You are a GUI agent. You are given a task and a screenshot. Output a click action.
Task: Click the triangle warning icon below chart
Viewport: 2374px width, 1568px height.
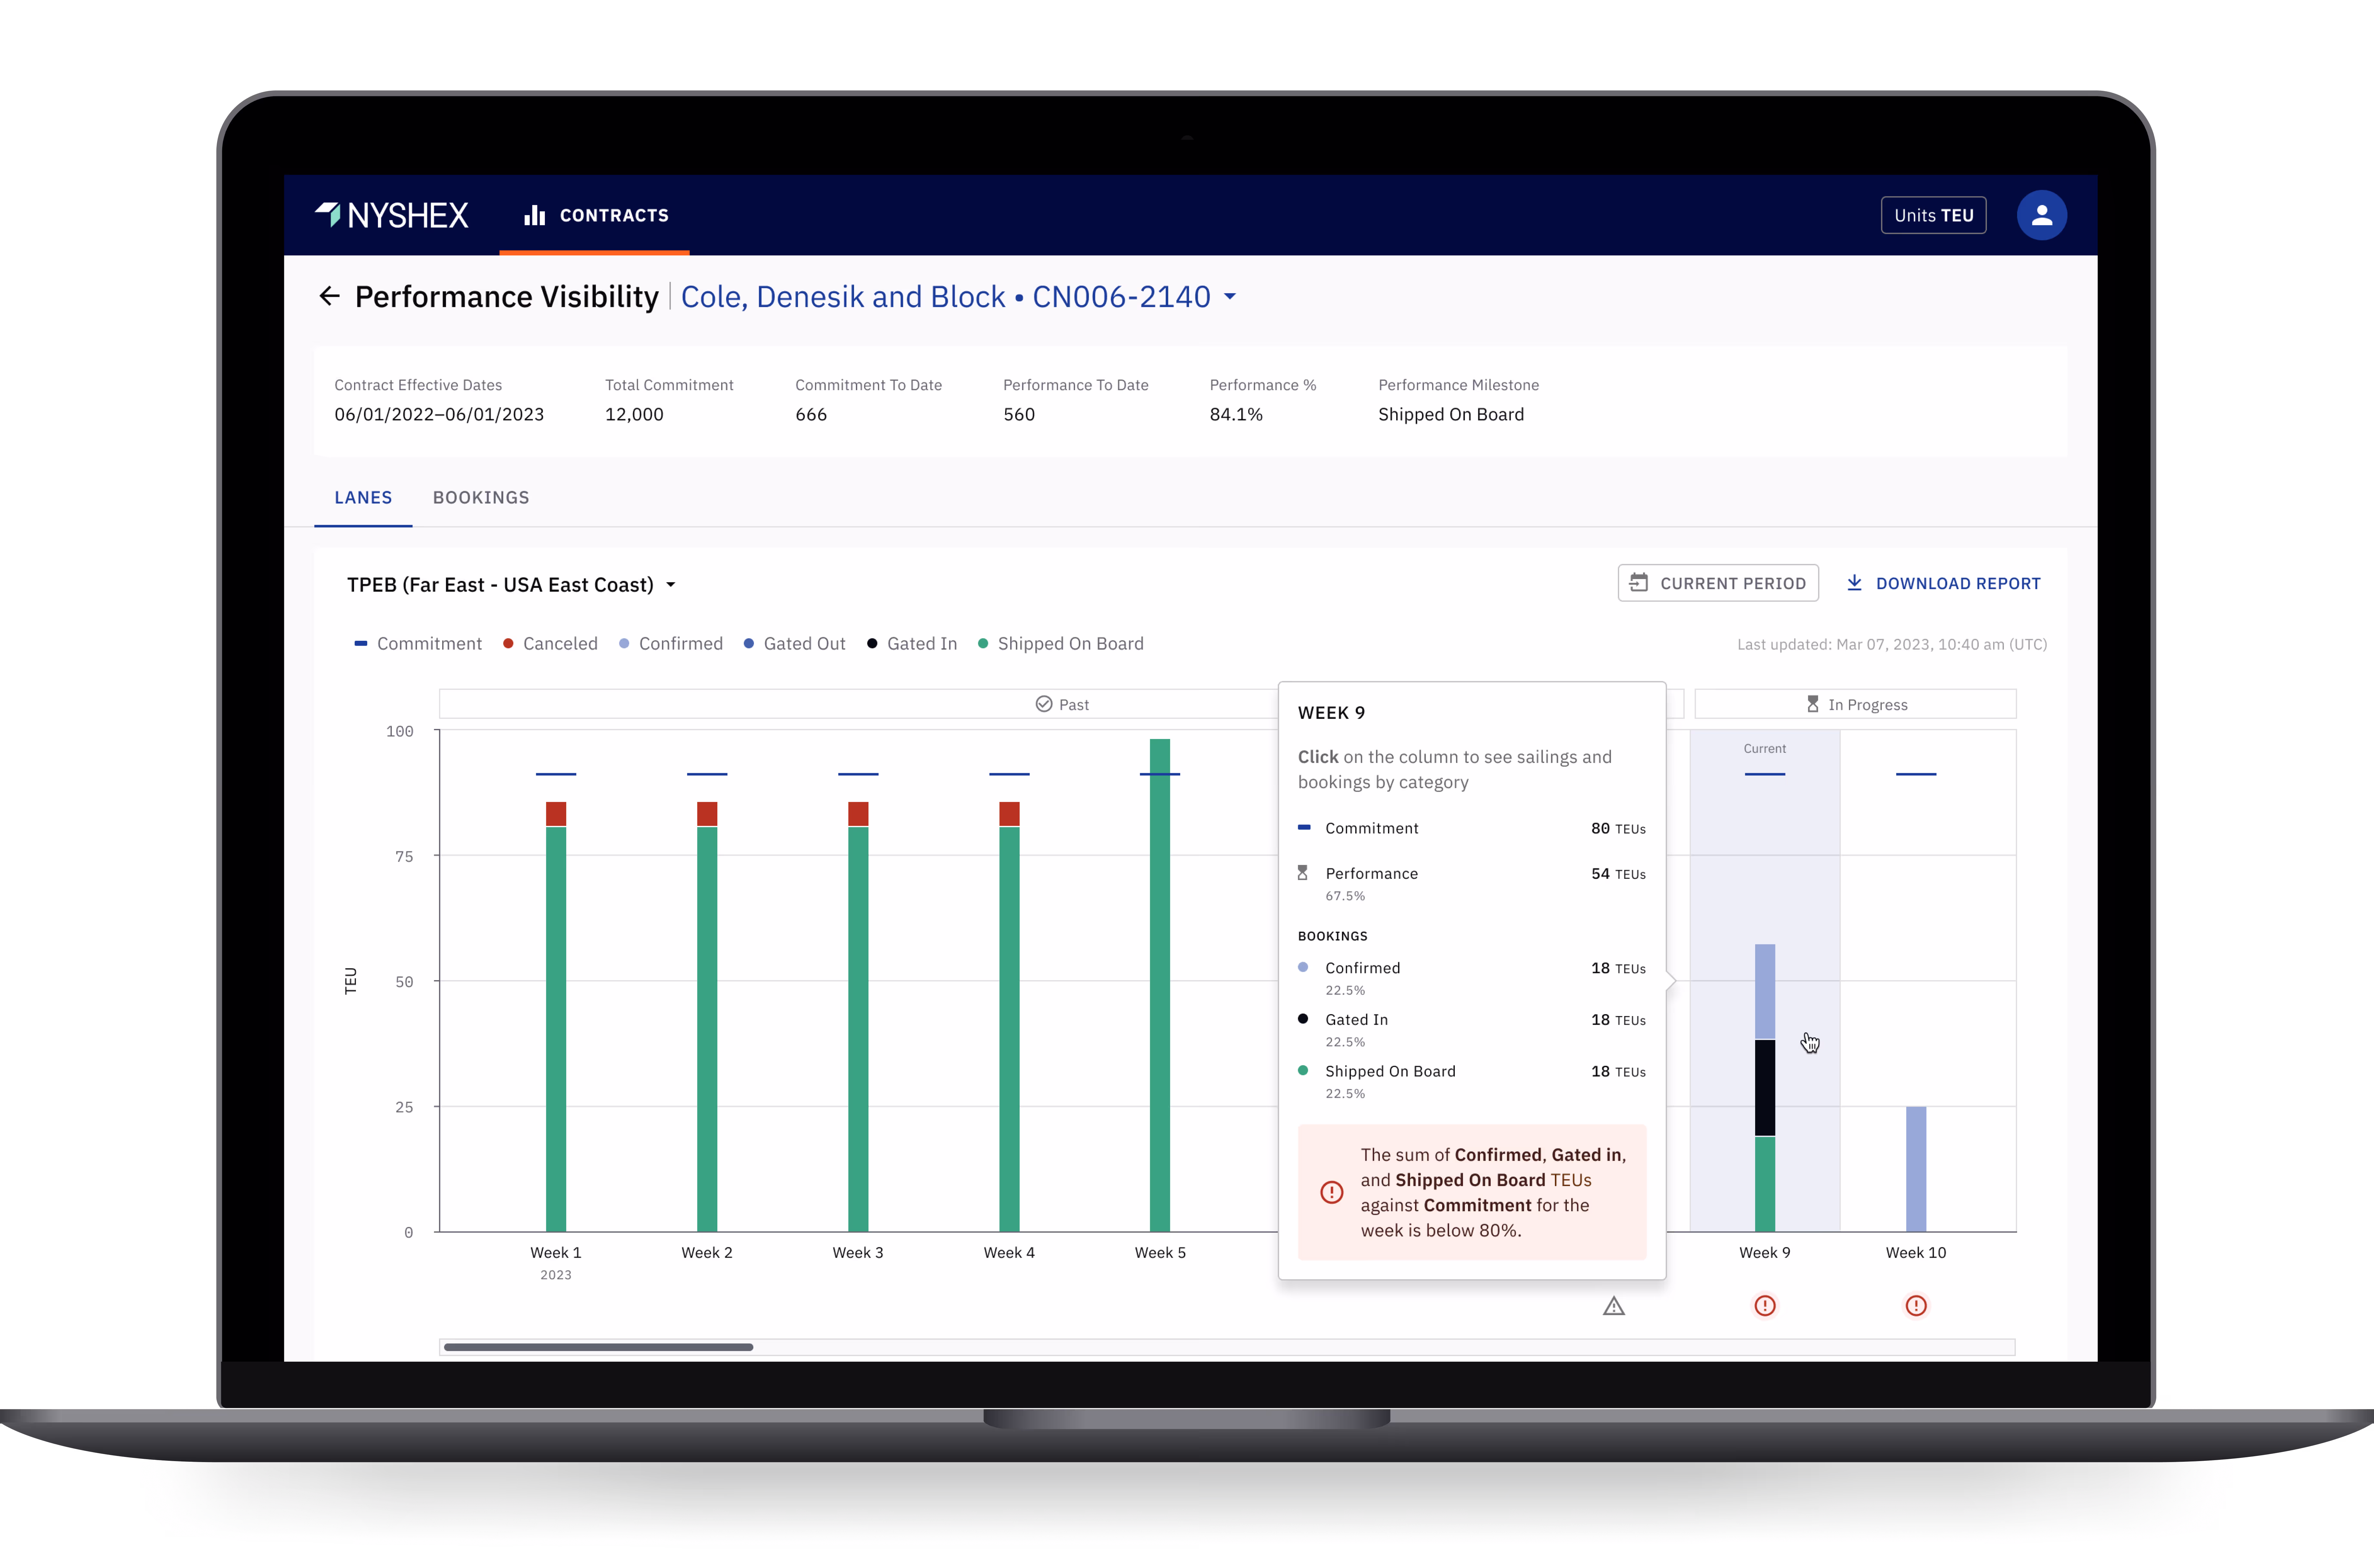(x=1614, y=1306)
